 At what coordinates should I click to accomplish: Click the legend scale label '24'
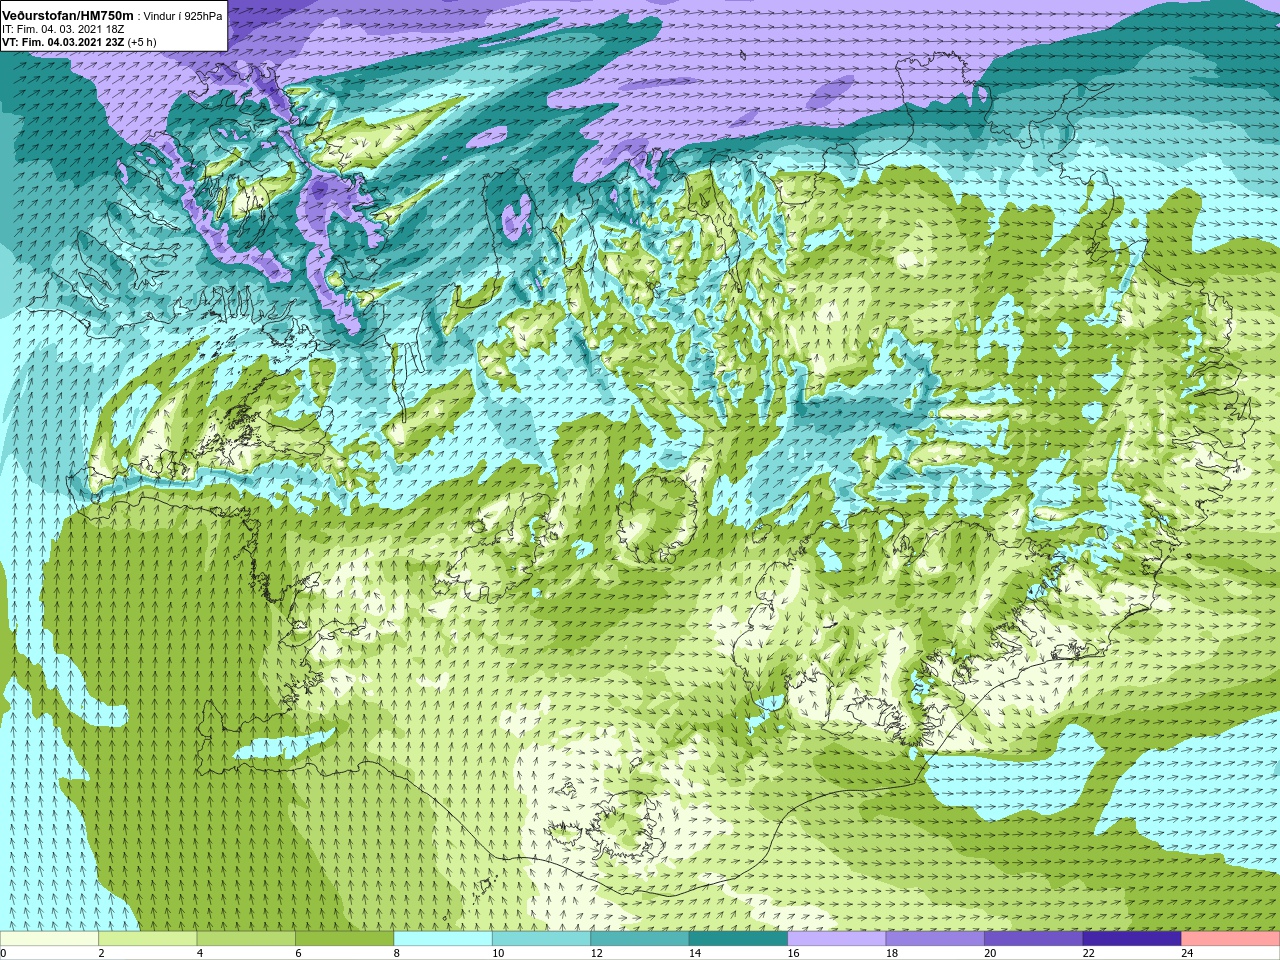[x=1187, y=953]
